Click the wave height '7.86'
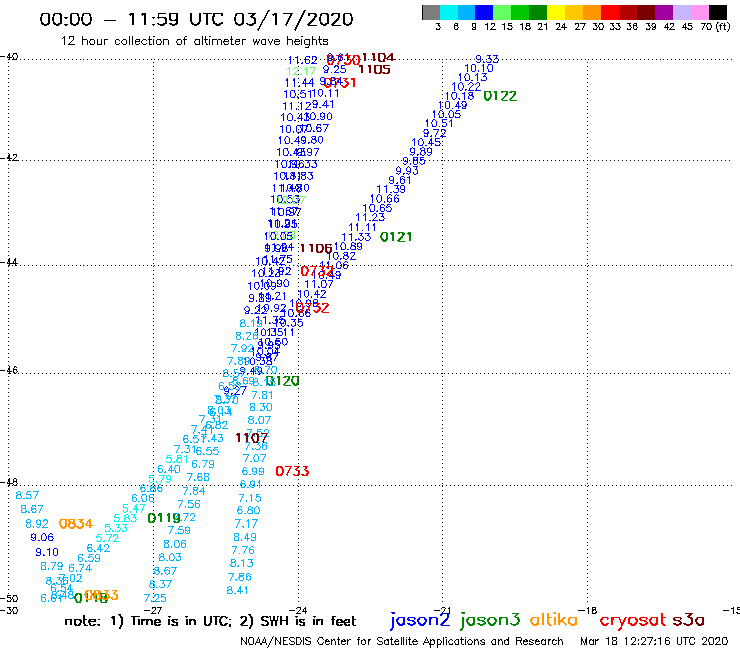This screenshot has width=740, height=650. [239, 577]
